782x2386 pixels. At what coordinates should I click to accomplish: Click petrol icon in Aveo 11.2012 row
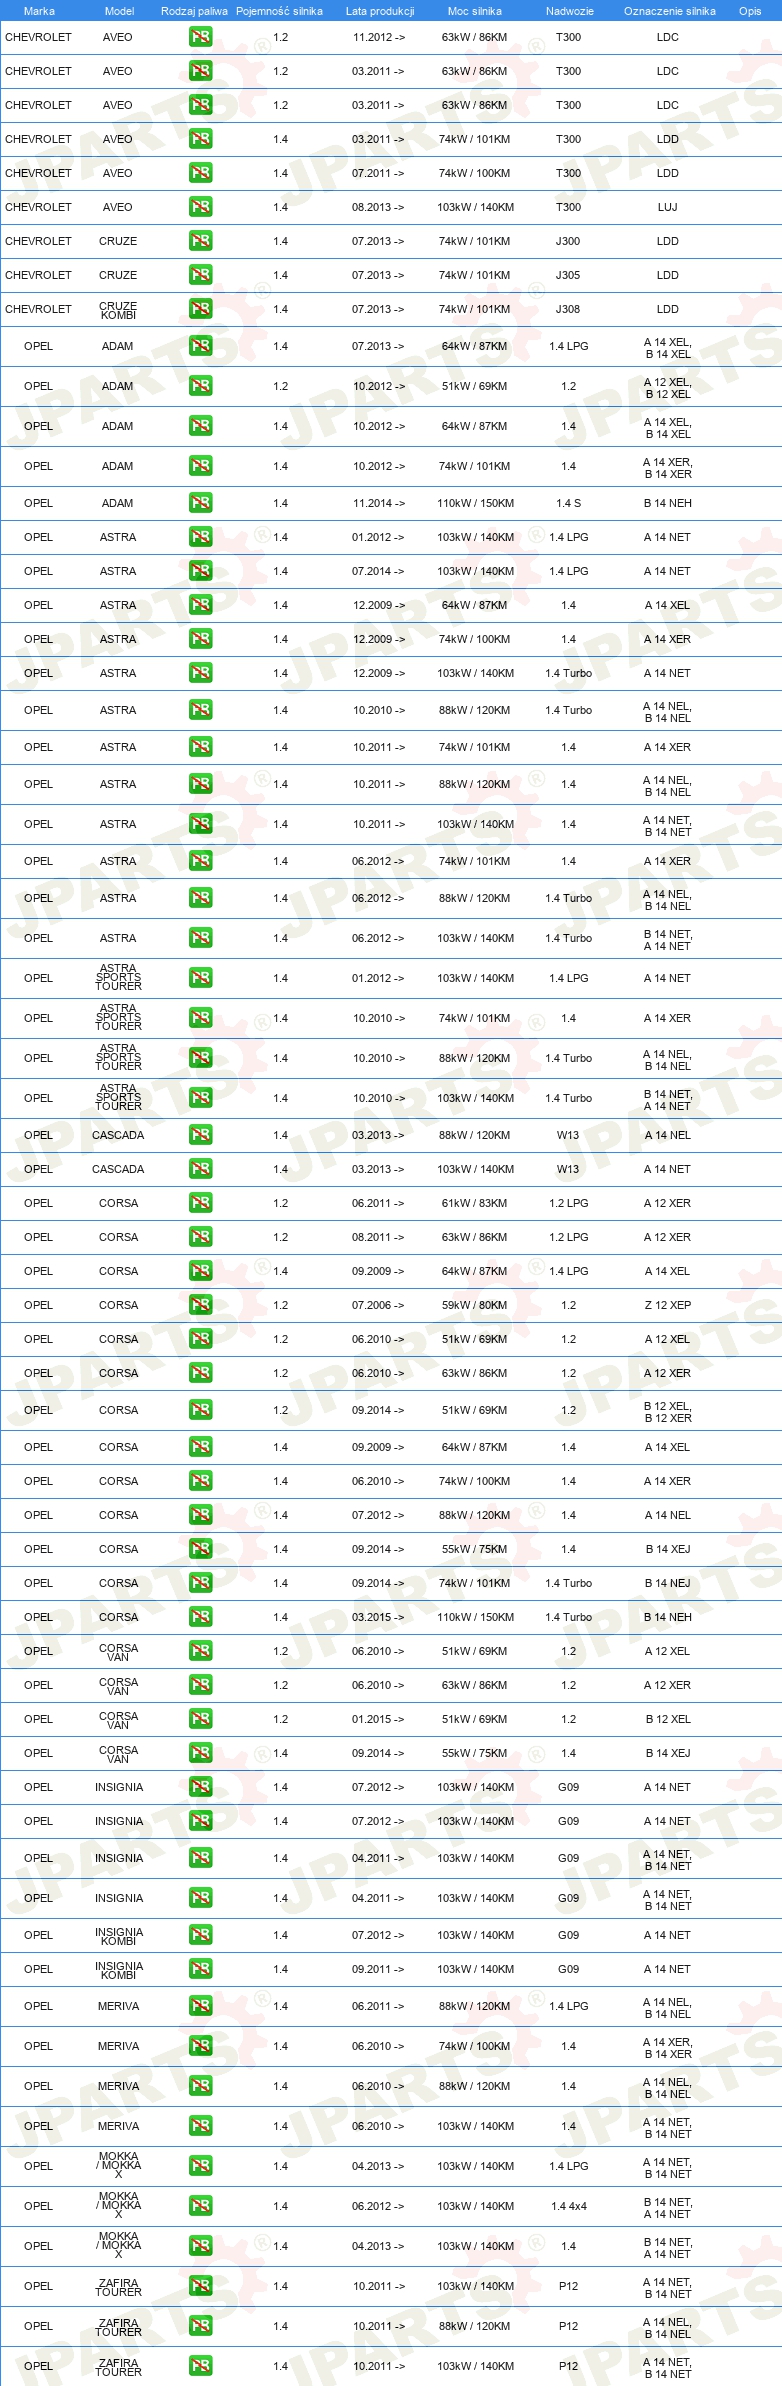tap(200, 37)
